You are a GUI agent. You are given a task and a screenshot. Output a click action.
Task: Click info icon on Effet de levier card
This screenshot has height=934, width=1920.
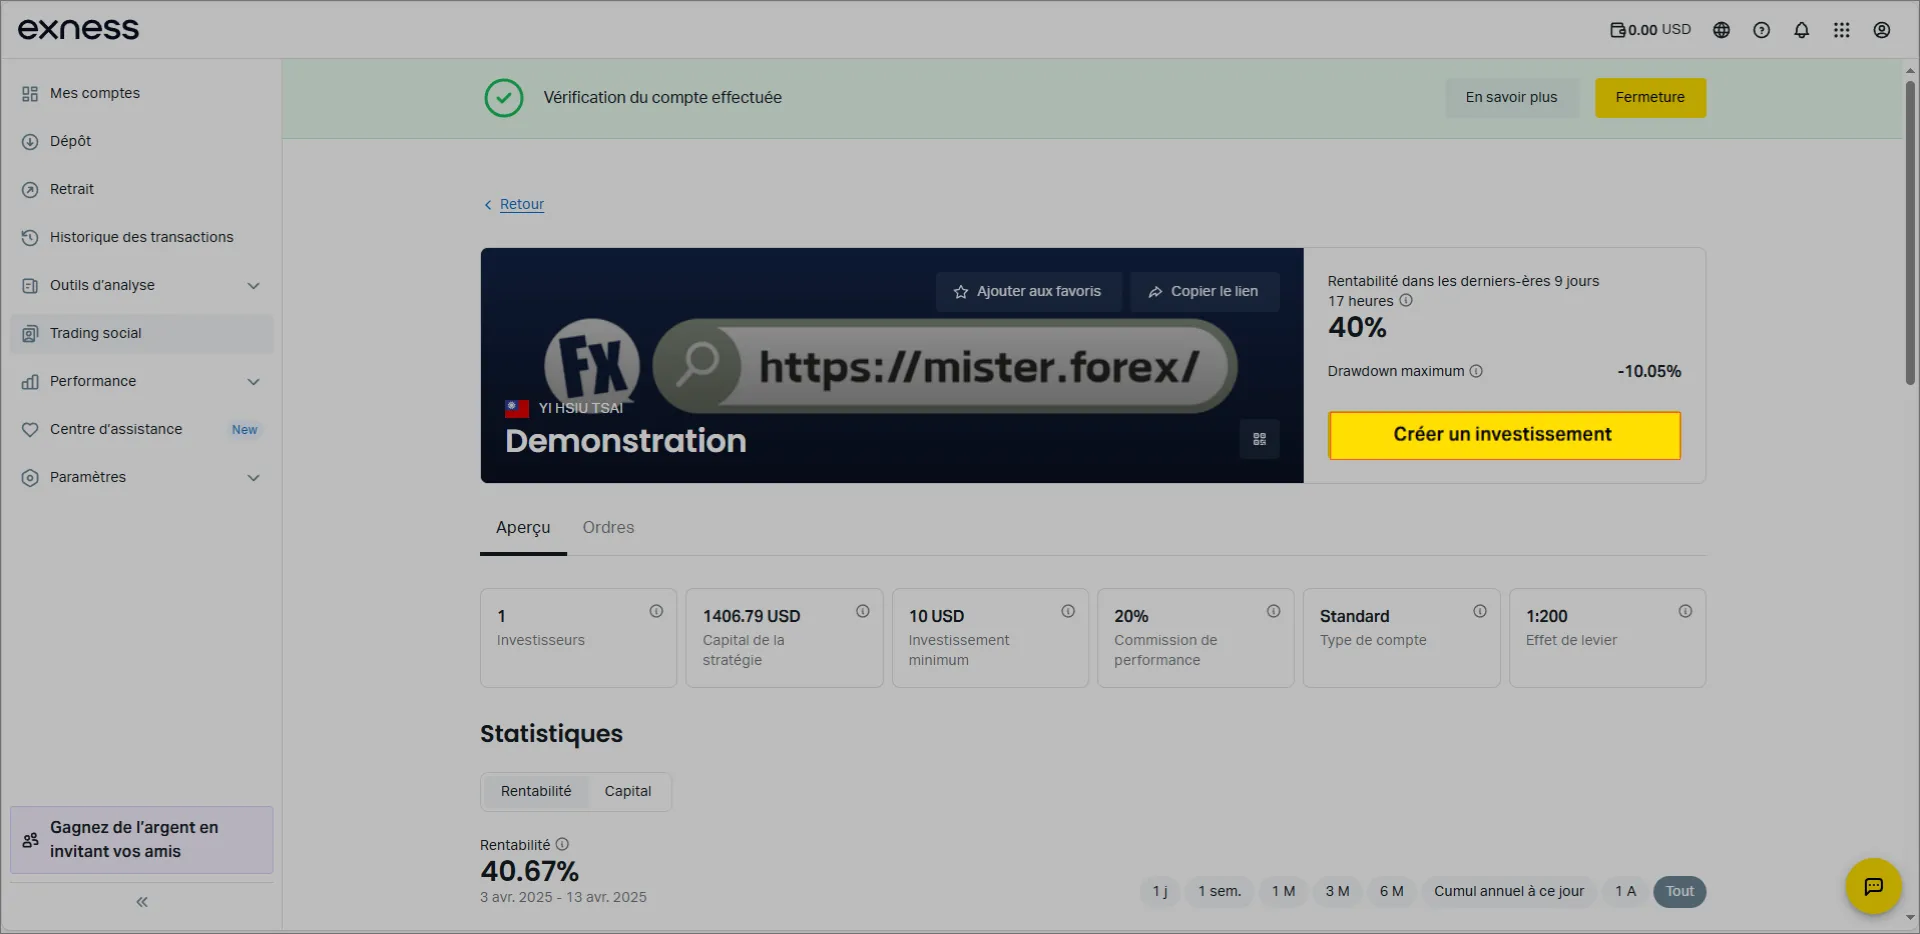pos(1685,611)
